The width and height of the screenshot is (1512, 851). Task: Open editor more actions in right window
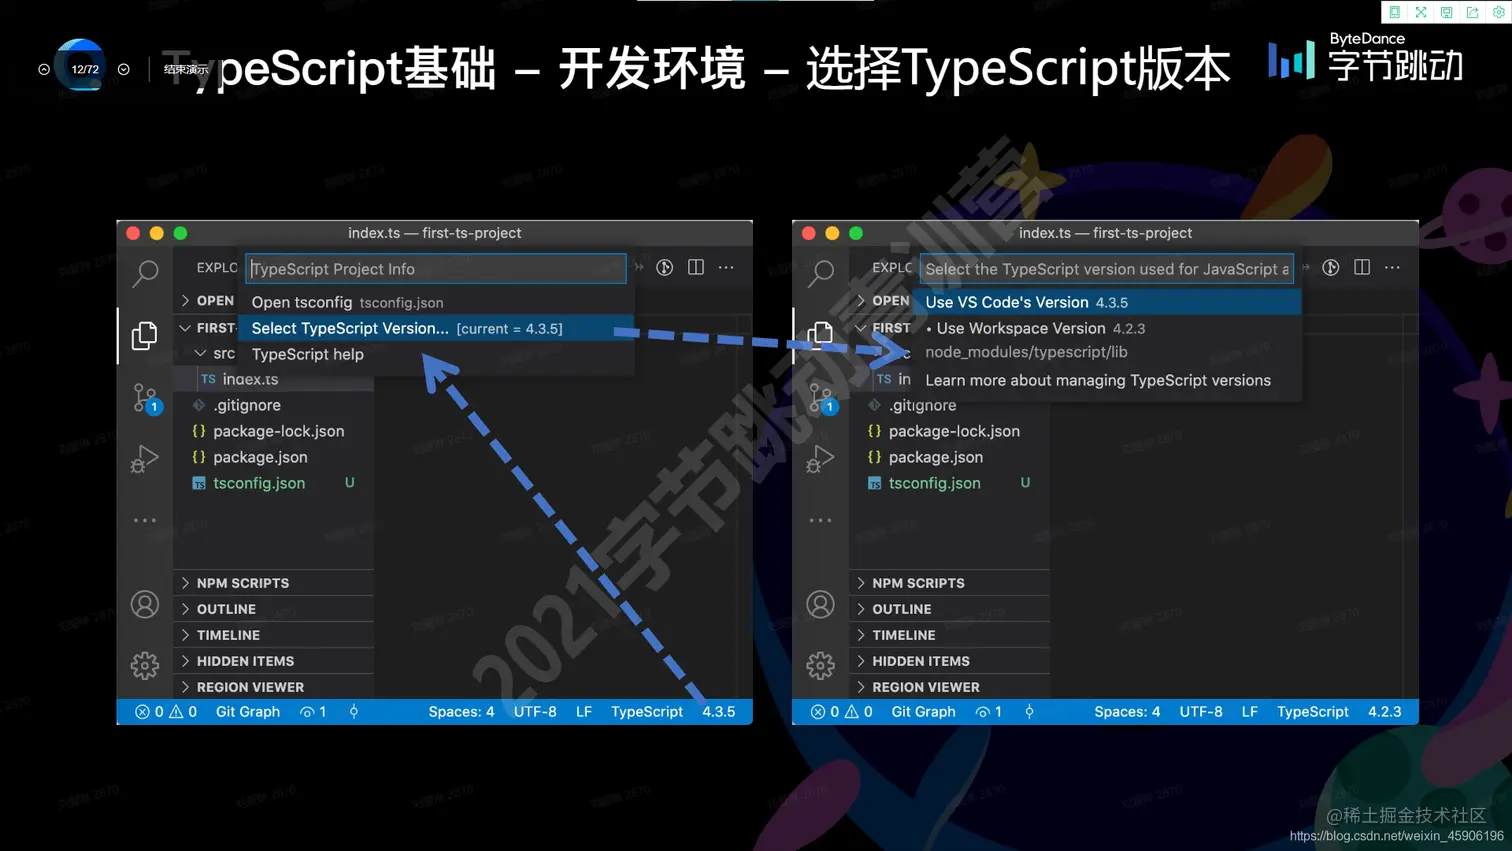point(1392,267)
